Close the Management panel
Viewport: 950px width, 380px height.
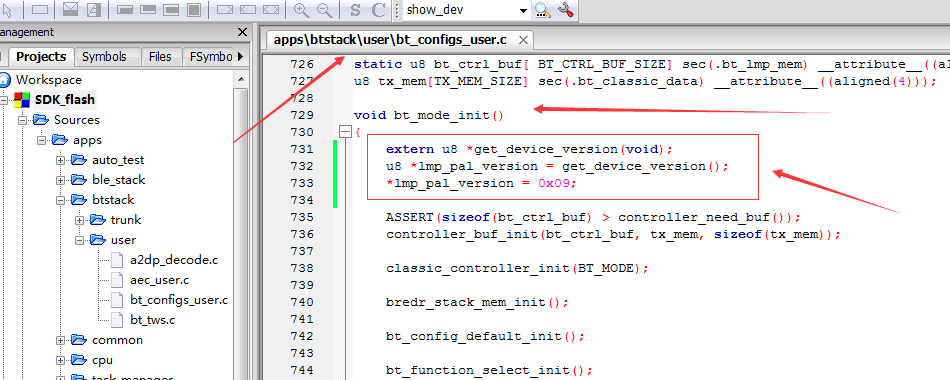click(x=242, y=32)
